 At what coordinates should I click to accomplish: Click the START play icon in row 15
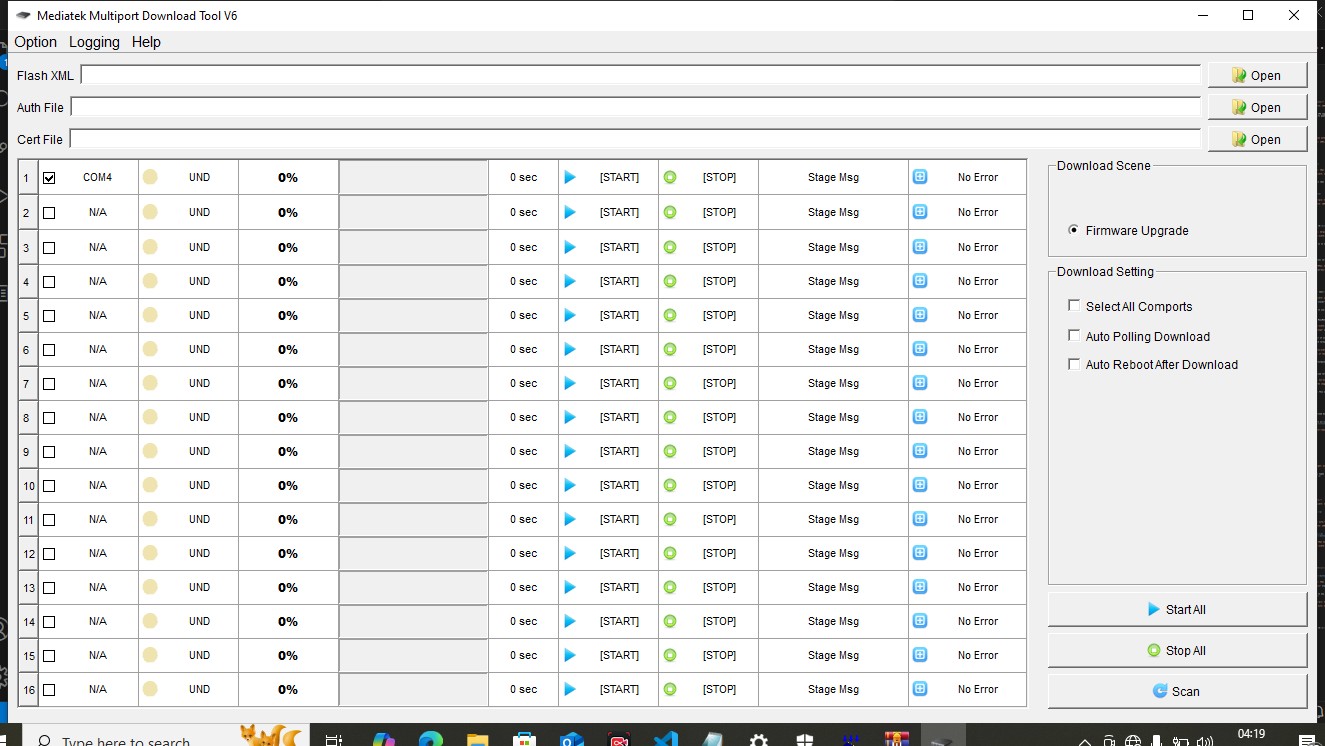pos(570,655)
